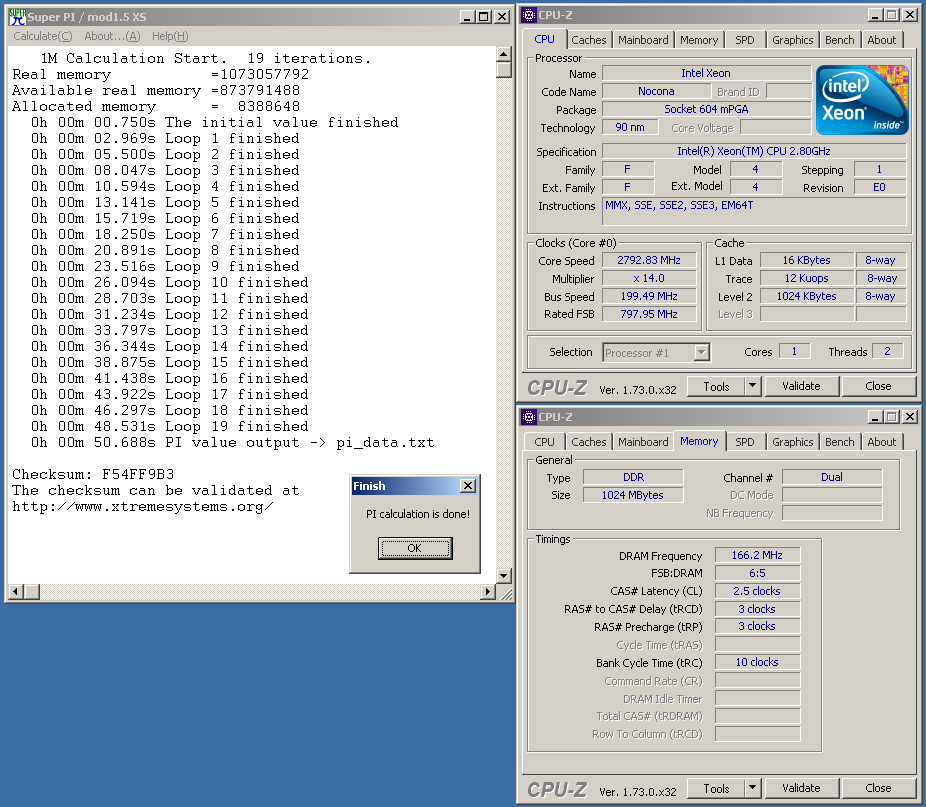
Task: Click the DRAM Frequency value 166.2 MHz
Action: 757,555
